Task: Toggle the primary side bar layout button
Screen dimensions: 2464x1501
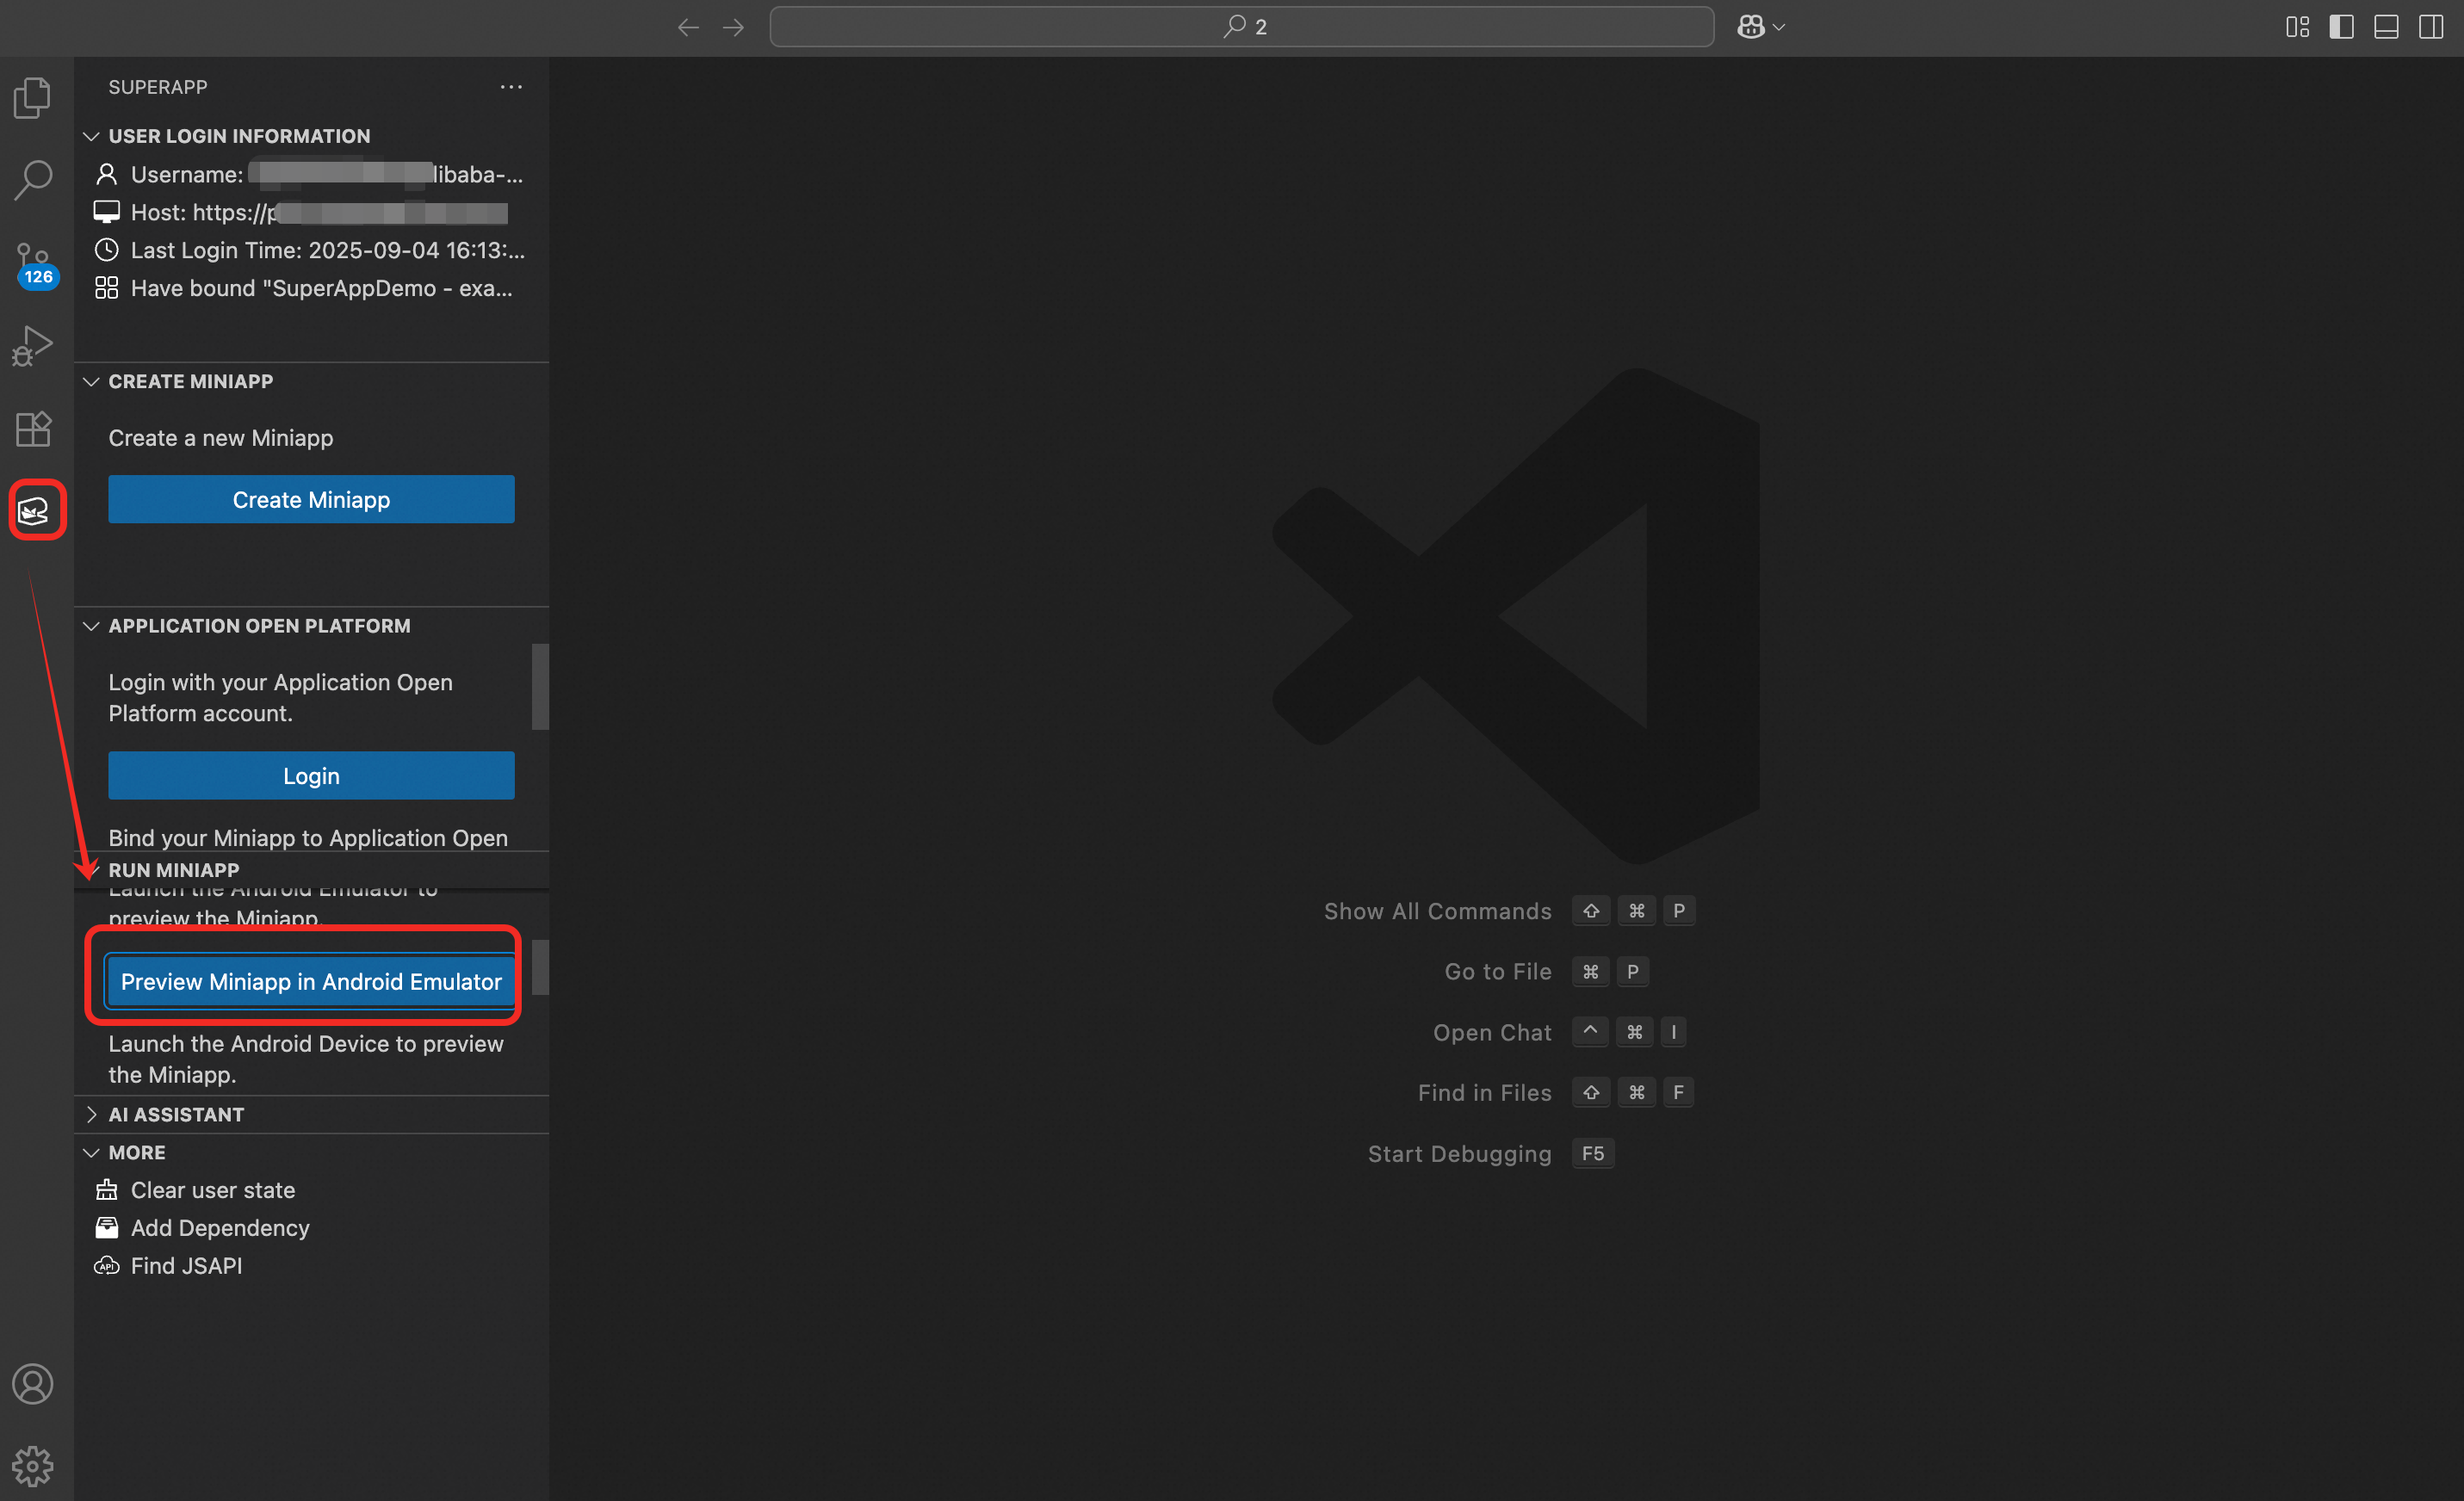Action: (2340, 27)
